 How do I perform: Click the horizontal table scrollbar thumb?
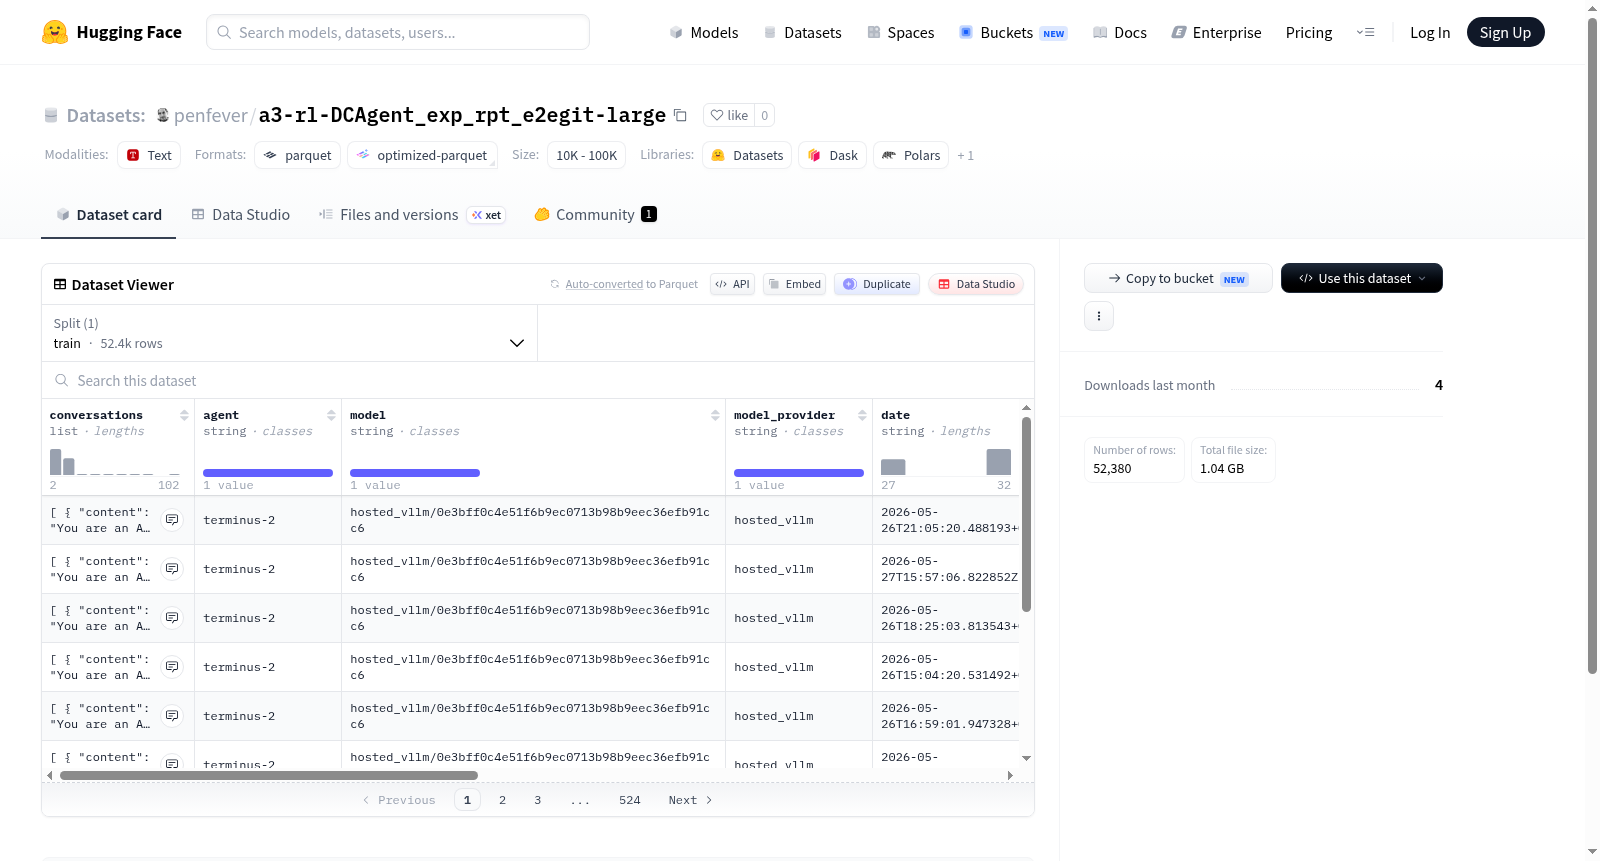268,775
